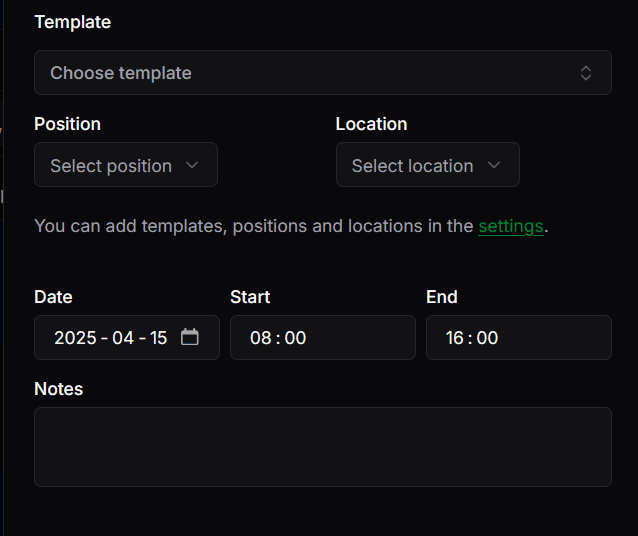Click the template selector up-down chevron icon
The width and height of the screenshot is (638, 536).
(x=586, y=73)
